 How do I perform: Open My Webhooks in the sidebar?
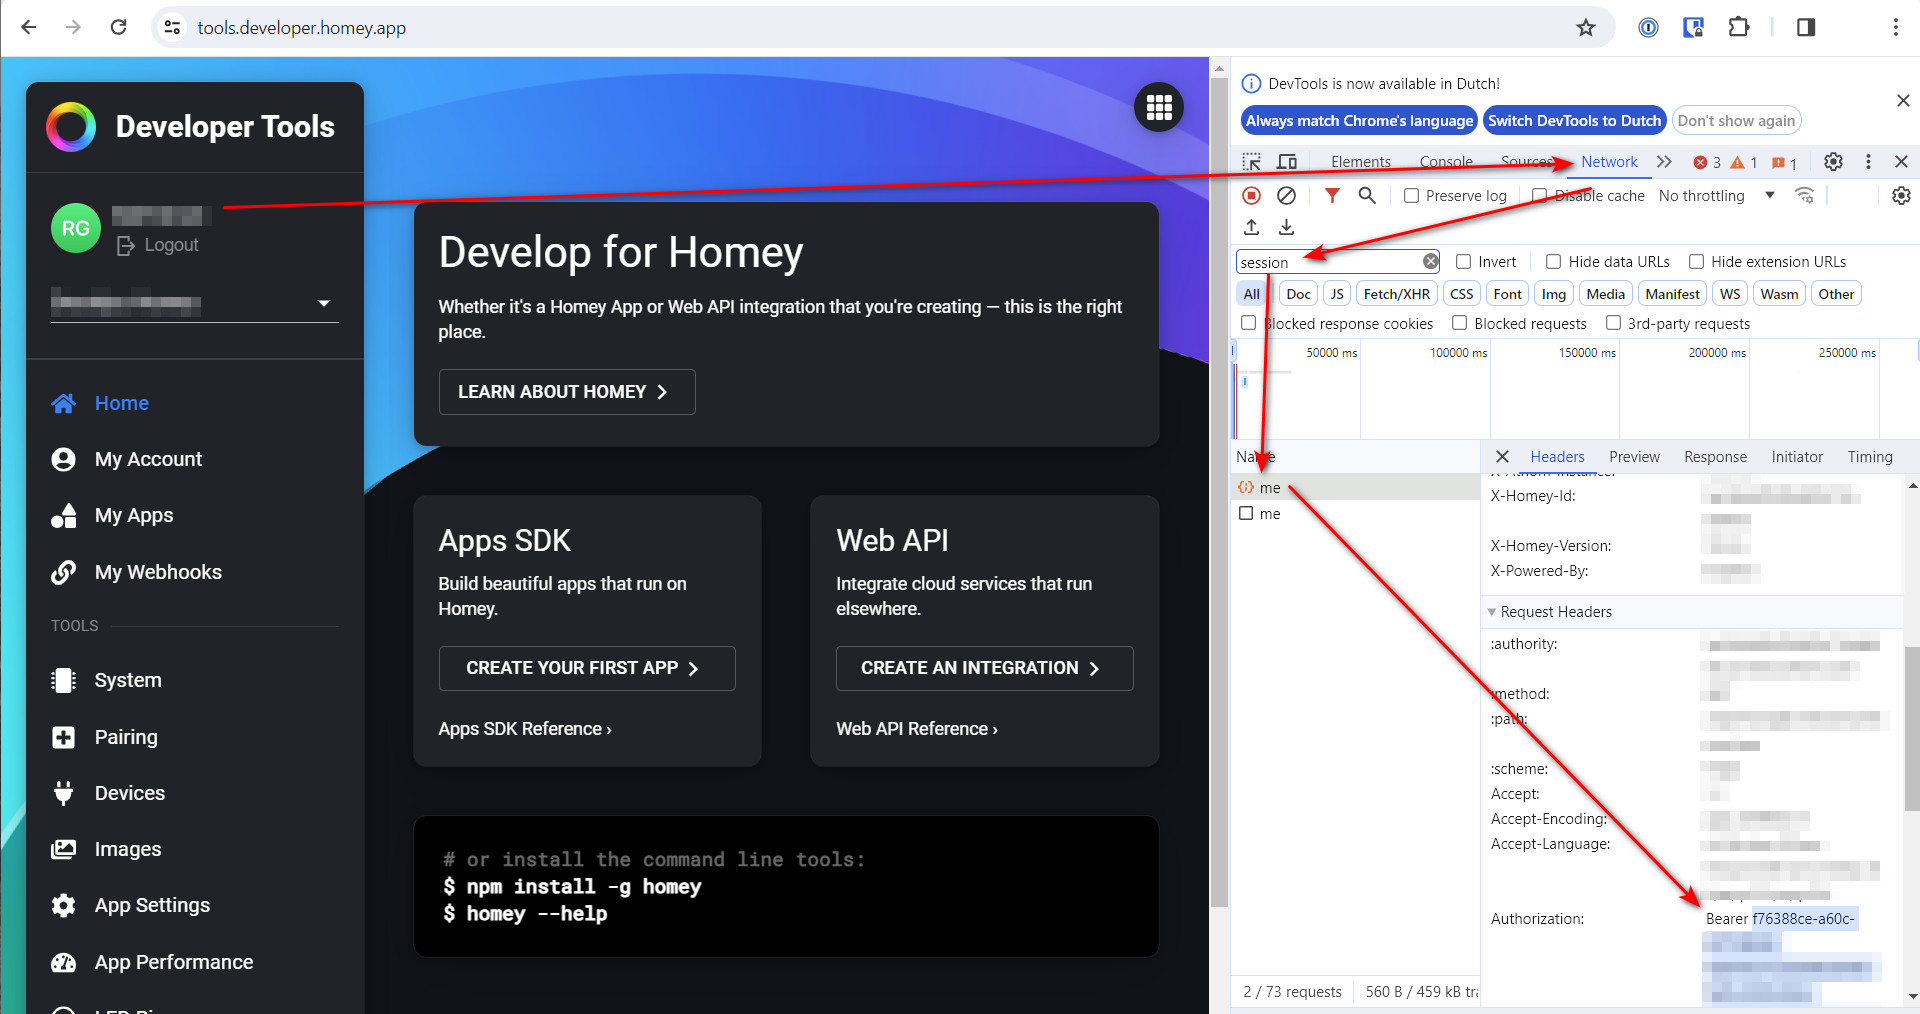158,572
